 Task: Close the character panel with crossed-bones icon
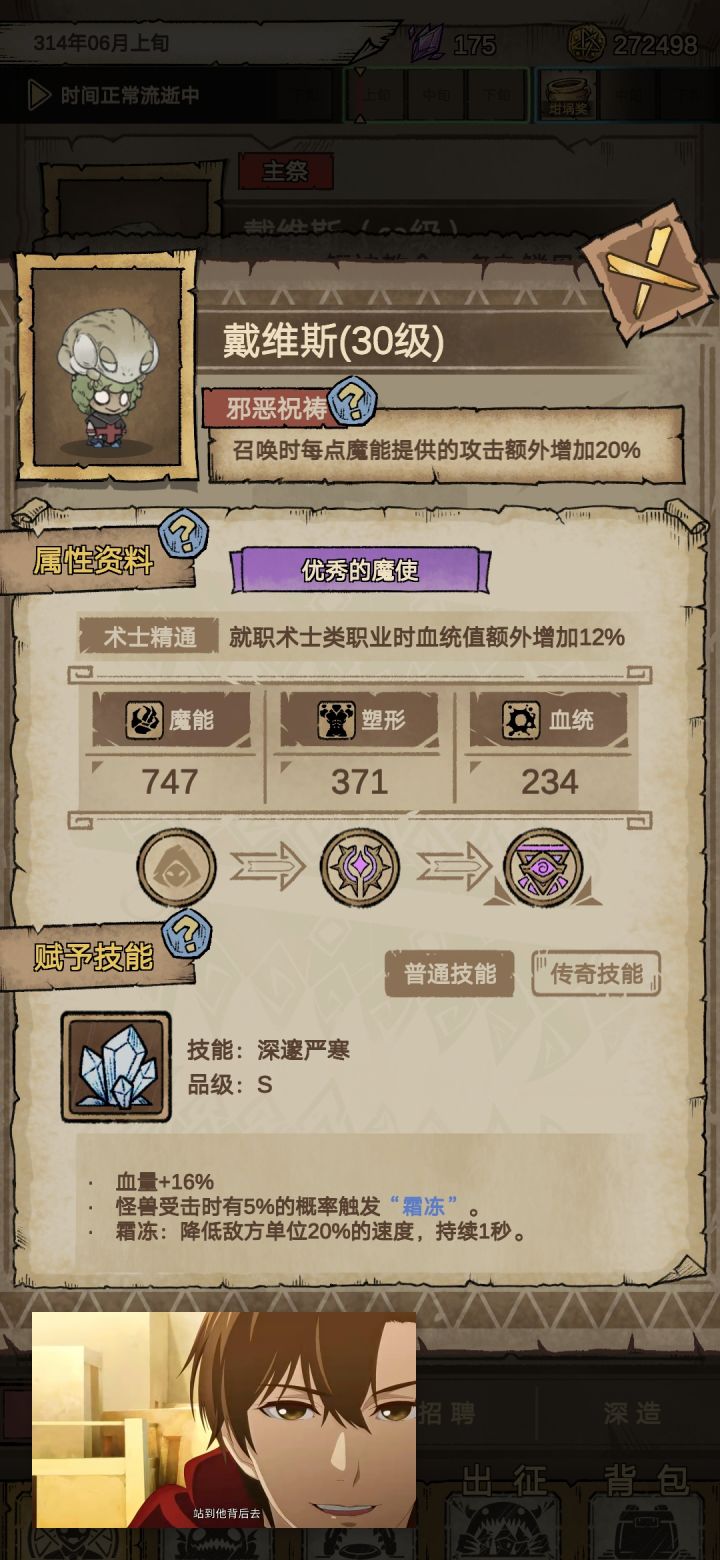coord(650,273)
